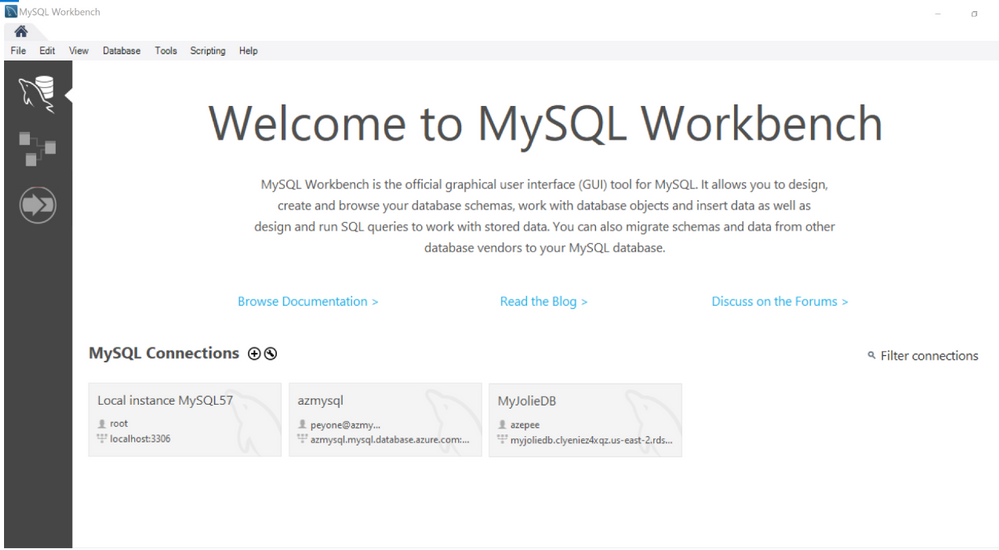This screenshot has width=999, height=550.
Task: Open manage connections wrench icon
Action: 271,354
